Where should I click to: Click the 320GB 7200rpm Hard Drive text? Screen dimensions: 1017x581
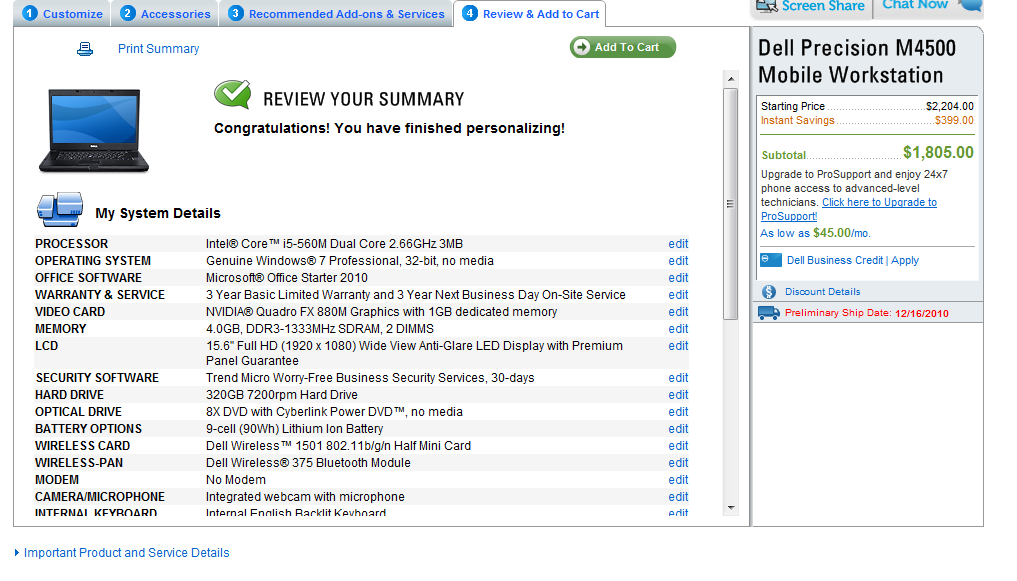[281, 395]
